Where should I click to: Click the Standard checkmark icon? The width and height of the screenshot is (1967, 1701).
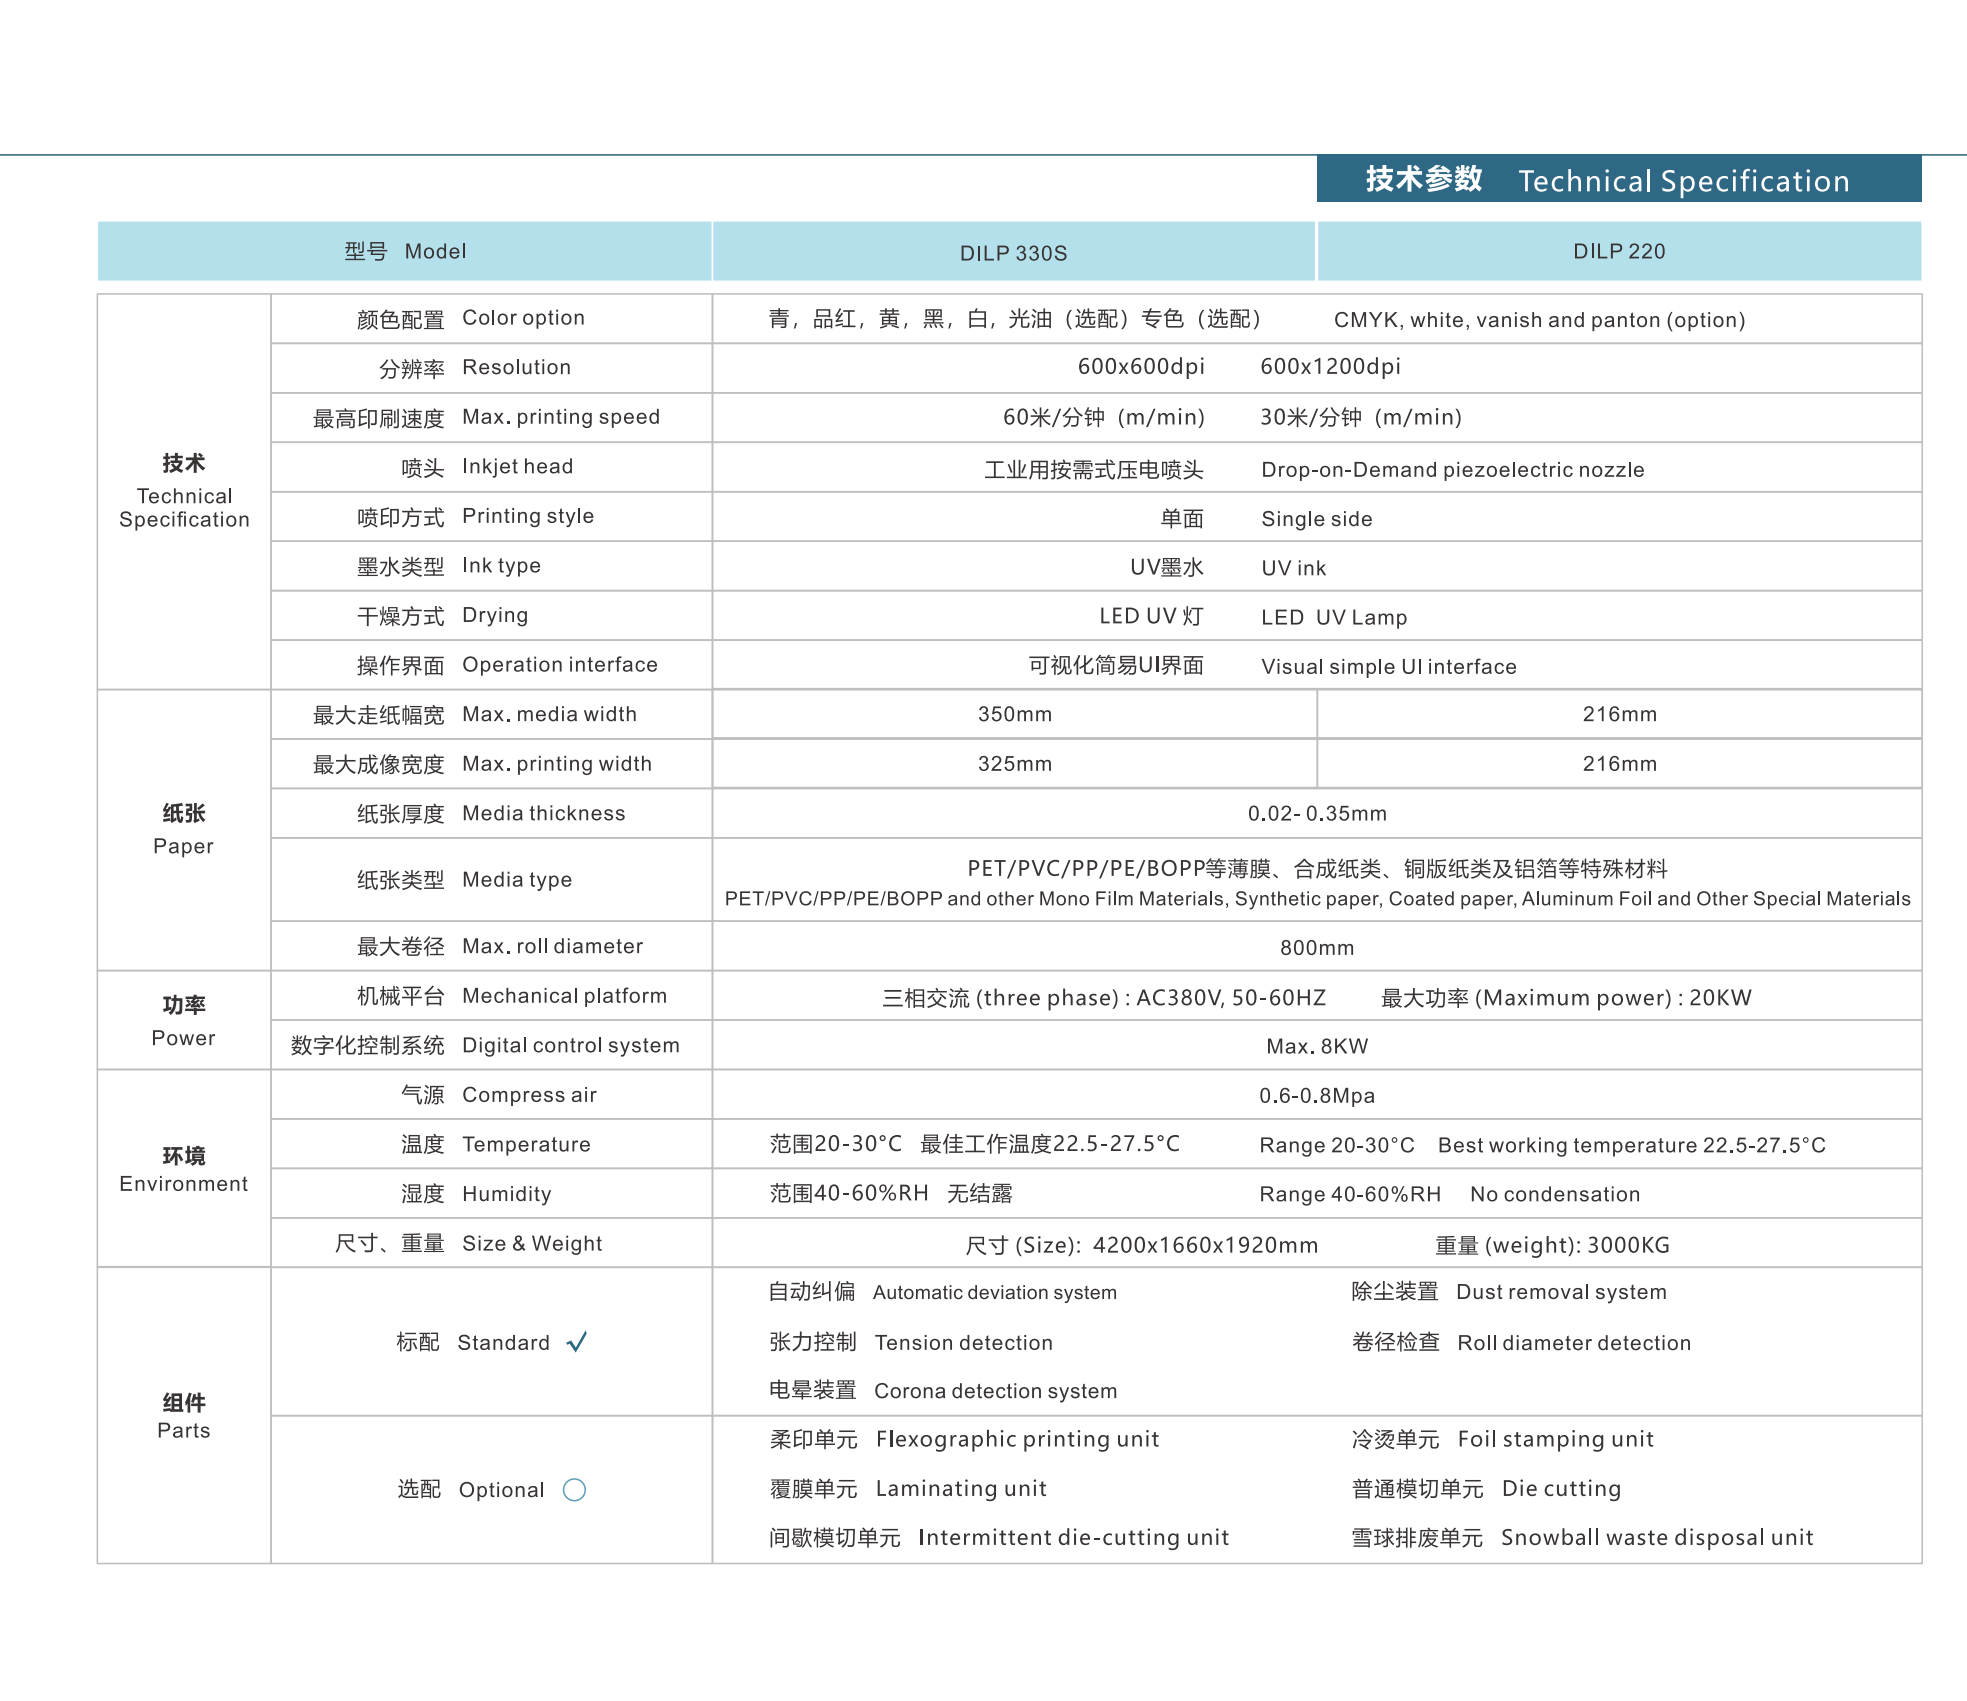pos(577,1342)
